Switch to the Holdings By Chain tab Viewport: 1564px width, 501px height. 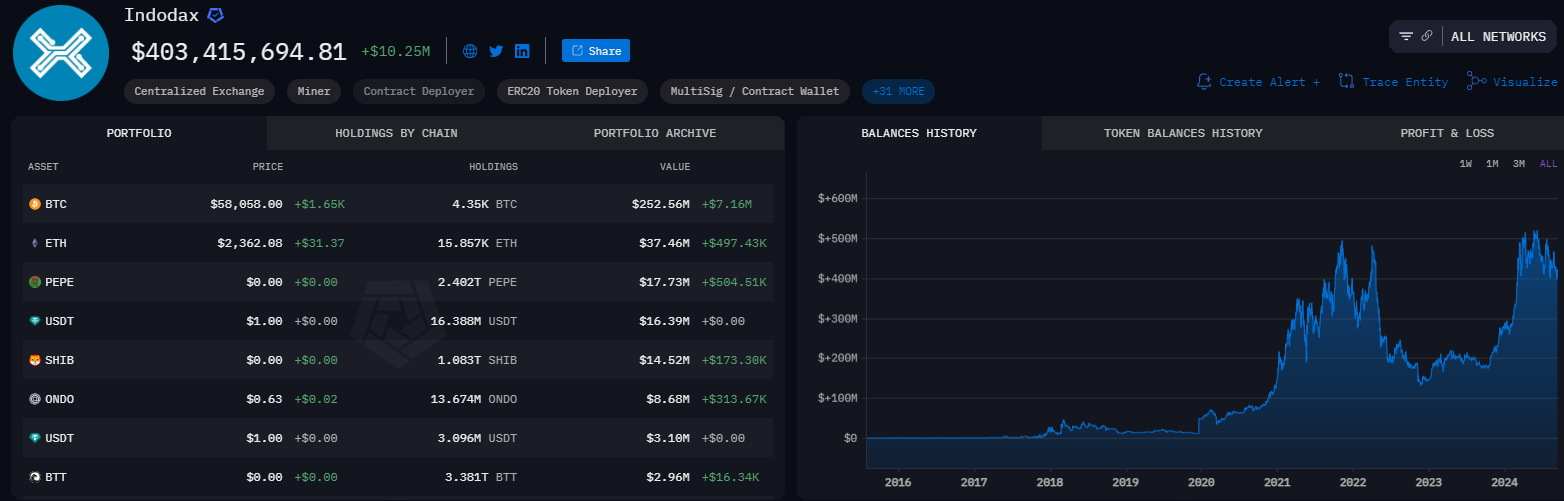[x=396, y=133]
